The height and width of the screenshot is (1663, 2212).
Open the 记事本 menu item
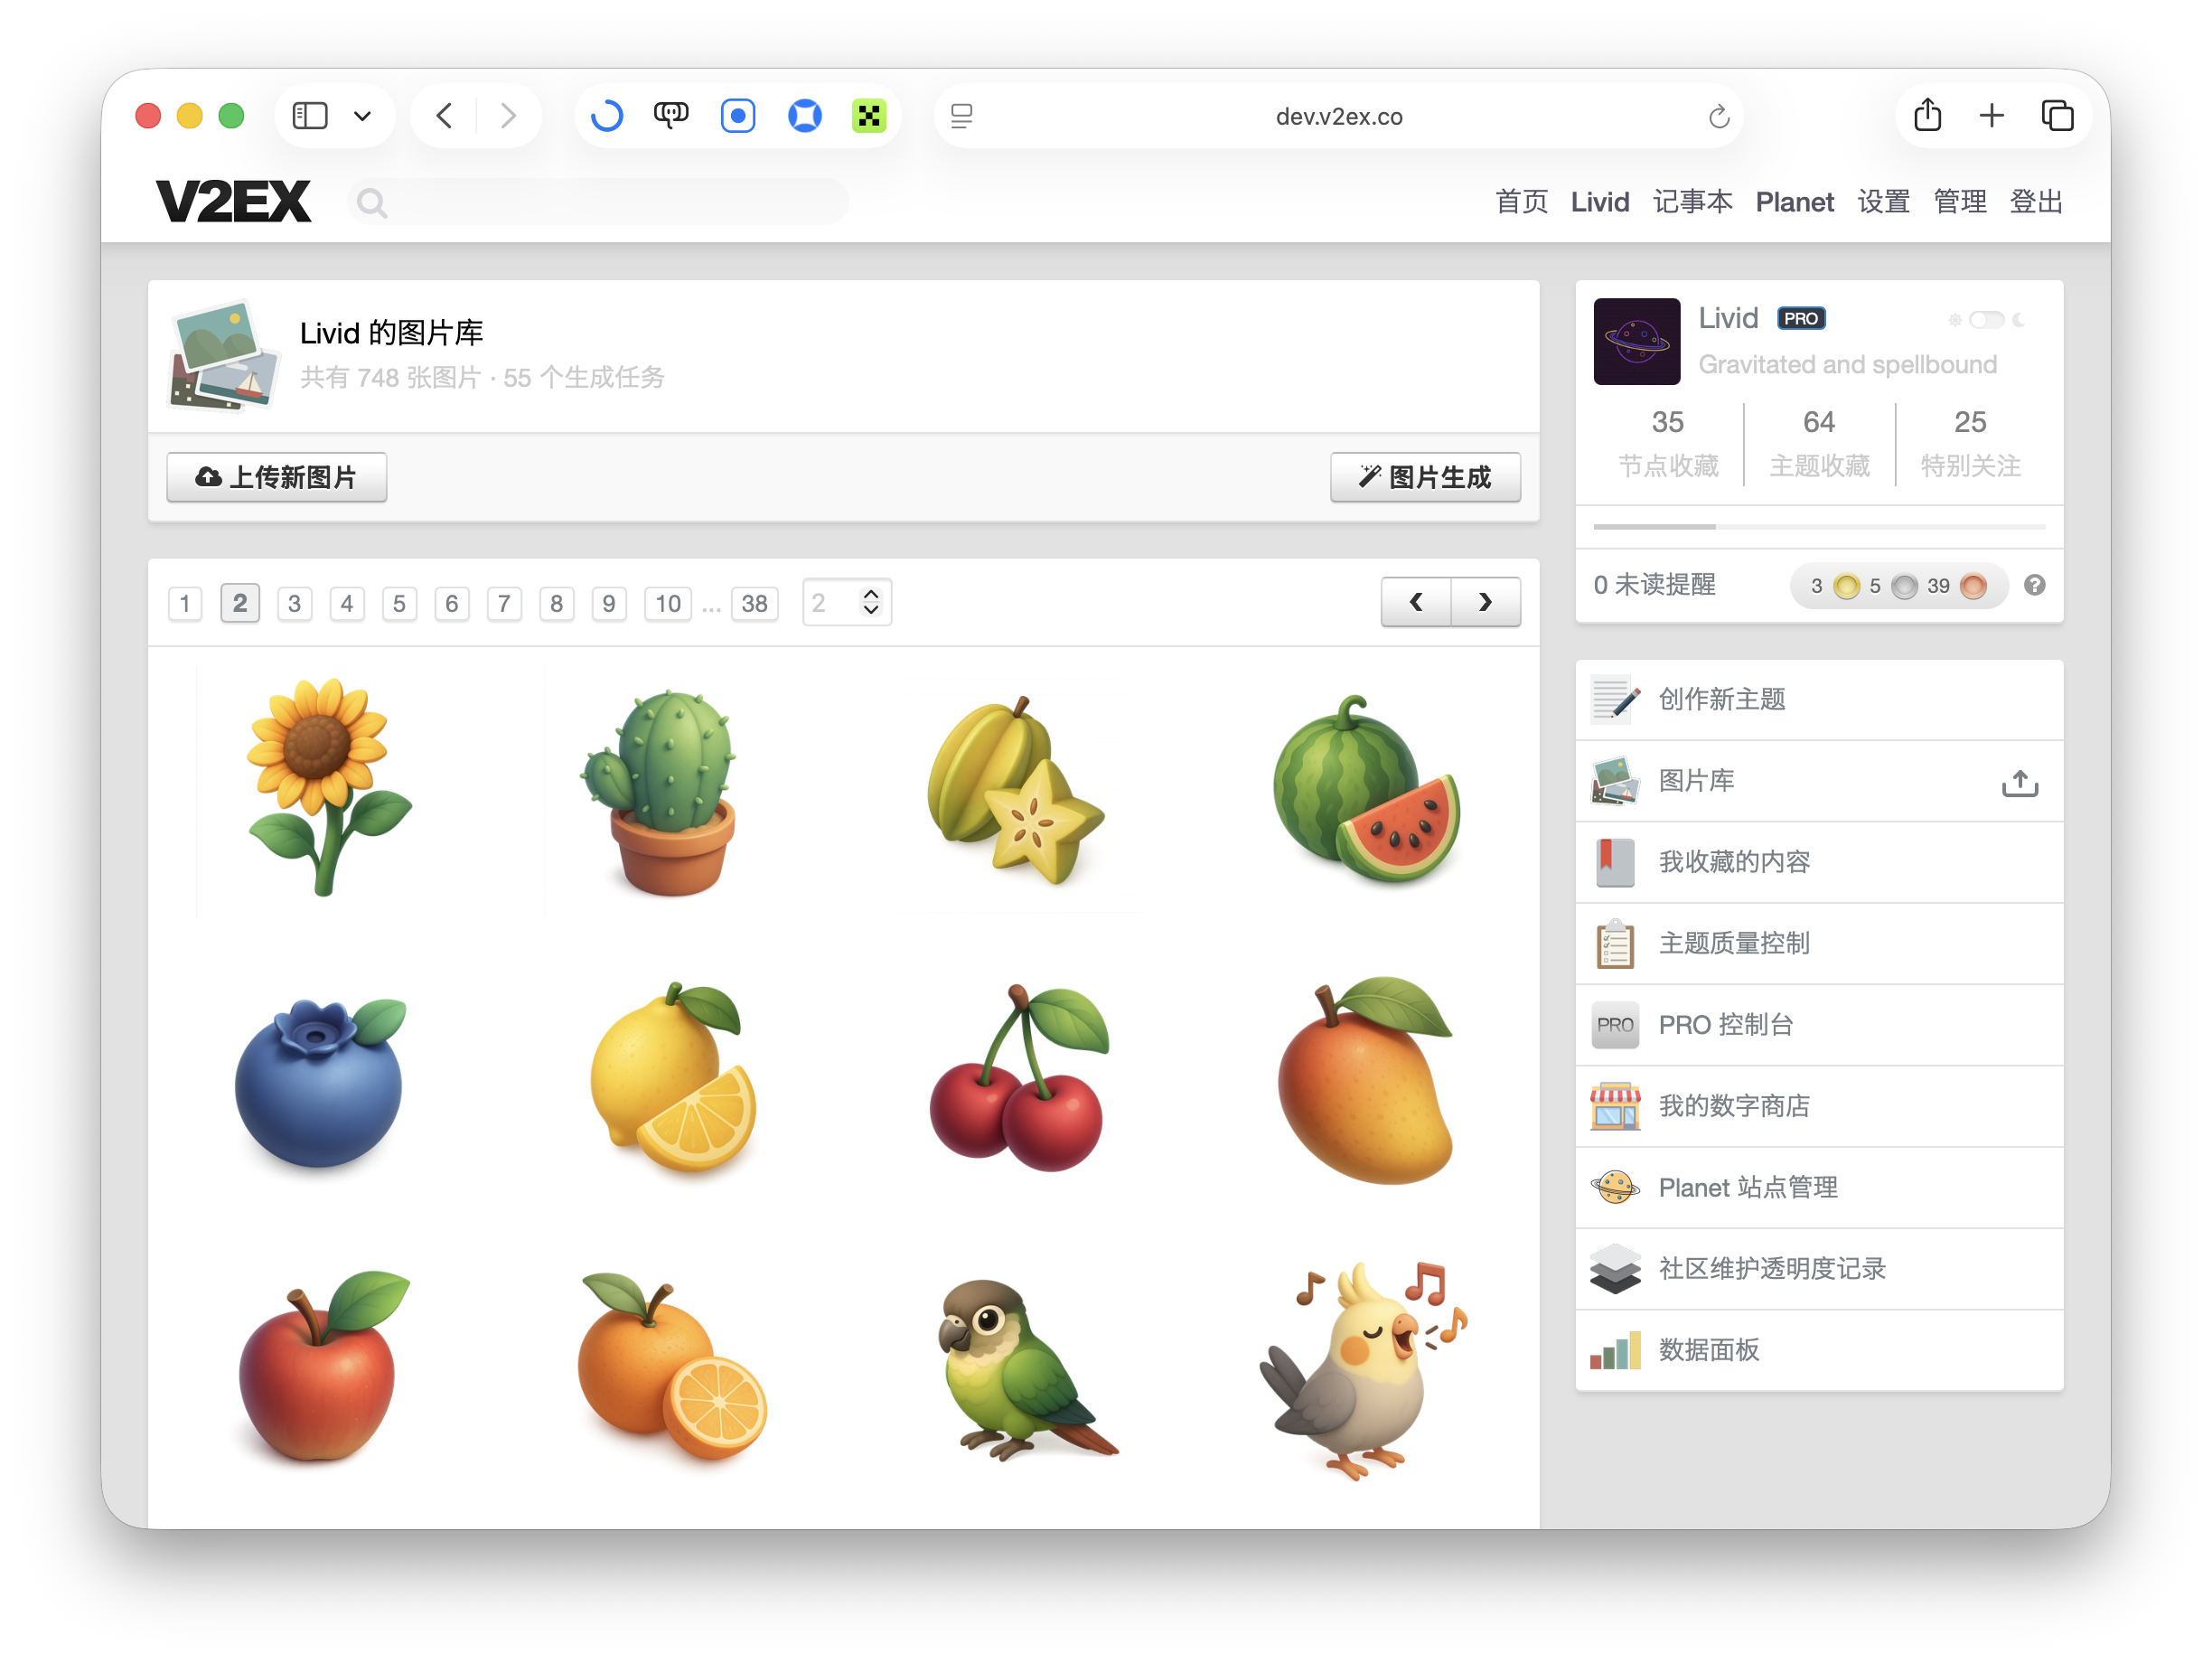pyautogui.click(x=1692, y=202)
